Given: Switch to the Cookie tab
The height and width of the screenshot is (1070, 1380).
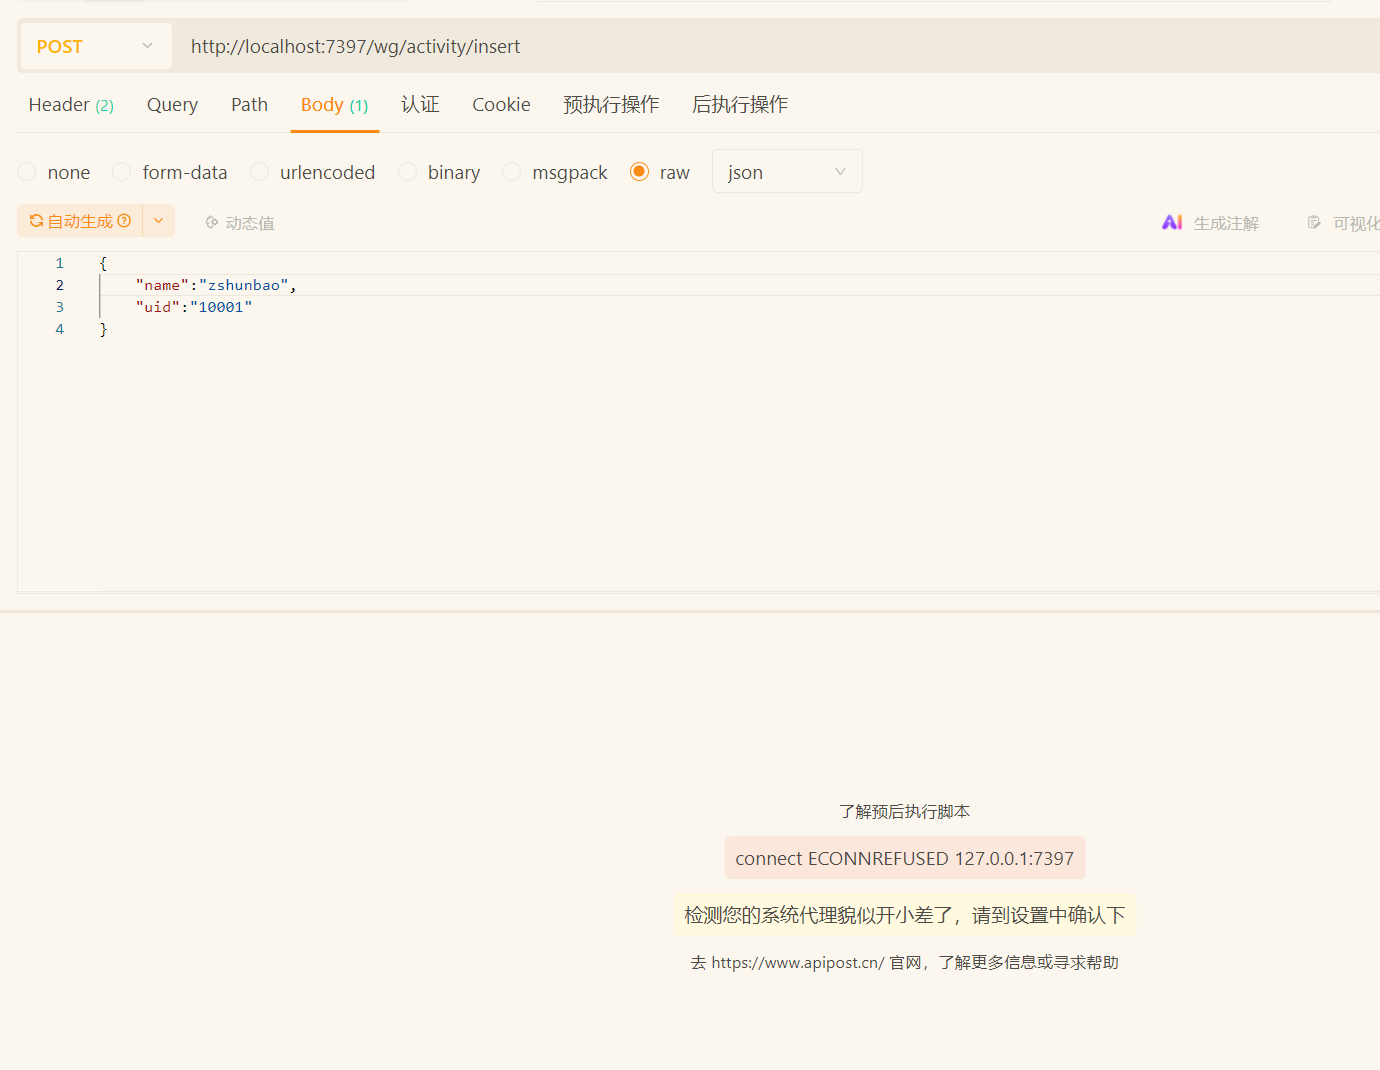Looking at the screenshot, I should click(x=501, y=105).
